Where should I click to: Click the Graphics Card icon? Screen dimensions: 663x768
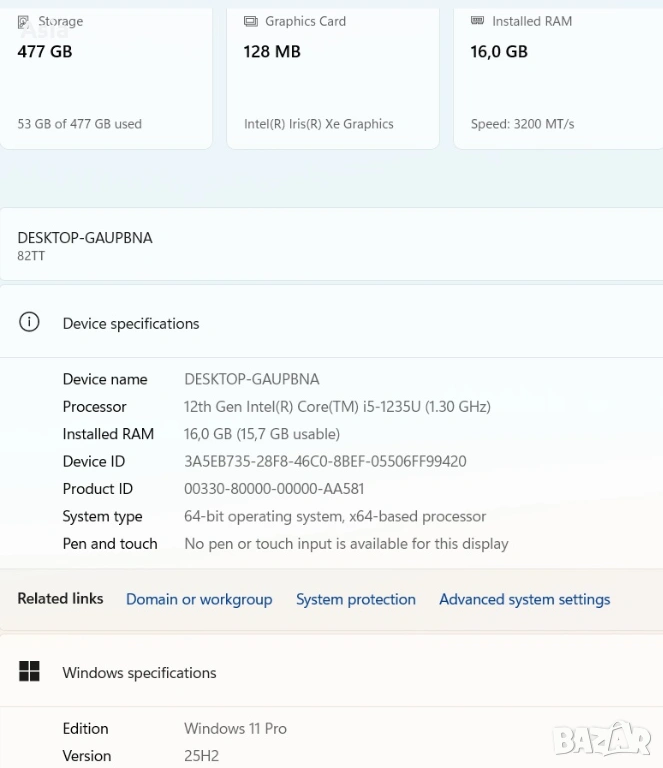250,21
